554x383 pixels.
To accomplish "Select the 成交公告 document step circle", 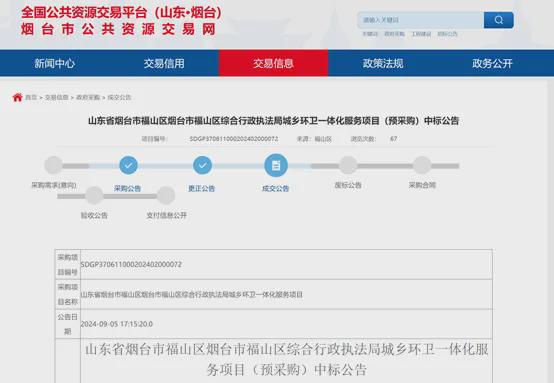I will coord(276,165).
